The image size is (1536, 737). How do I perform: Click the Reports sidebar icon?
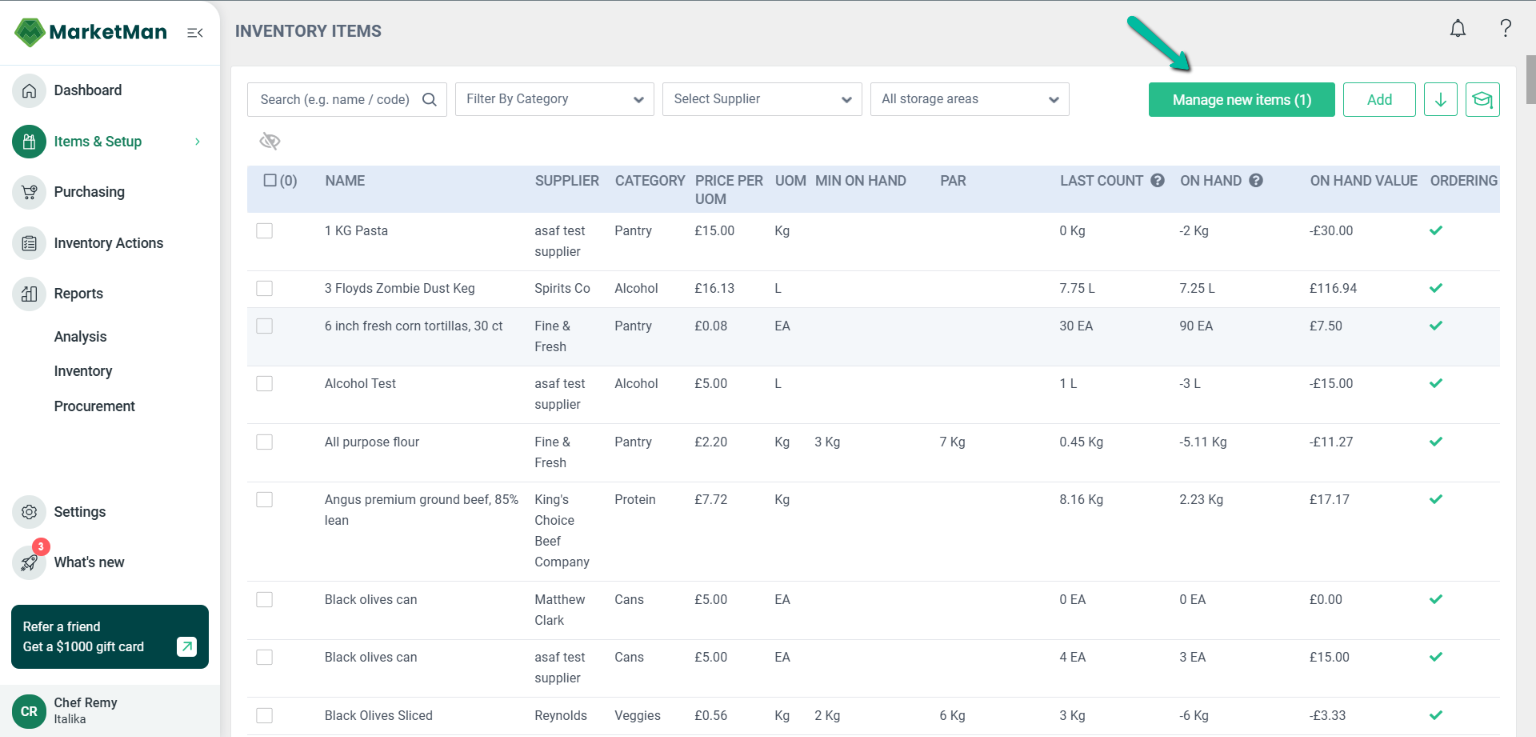(x=29, y=293)
